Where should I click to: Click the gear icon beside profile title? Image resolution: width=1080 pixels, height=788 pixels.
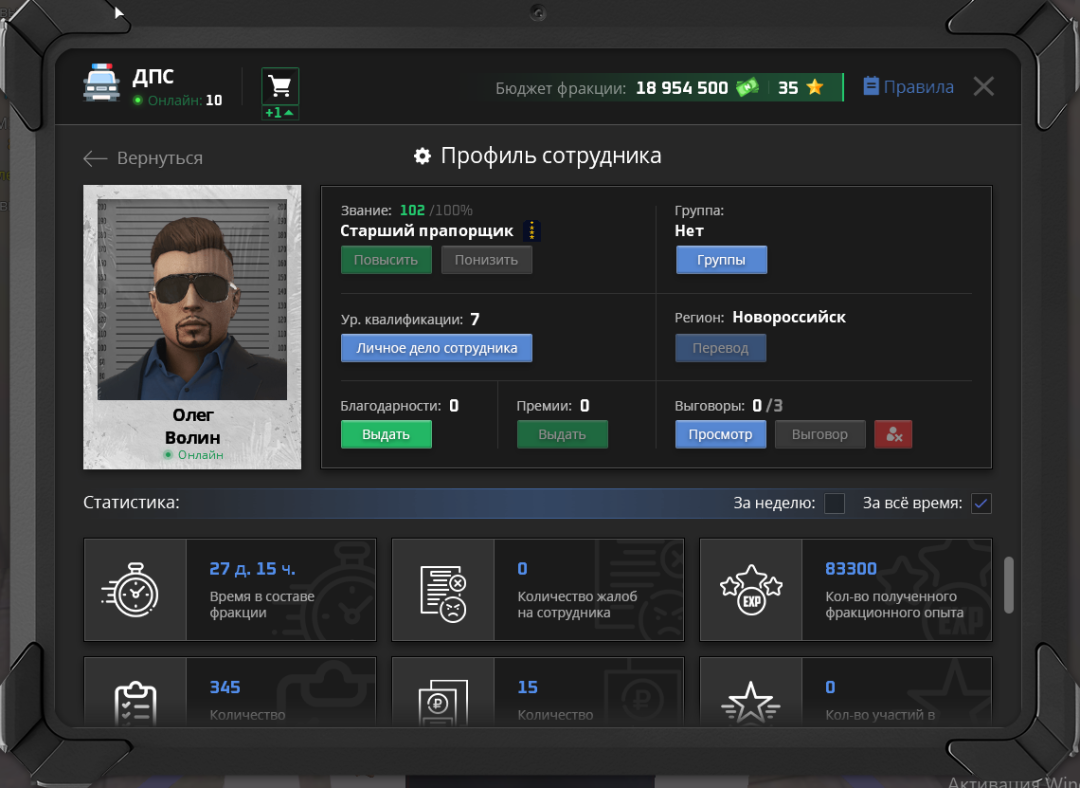click(x=422, y=156)
